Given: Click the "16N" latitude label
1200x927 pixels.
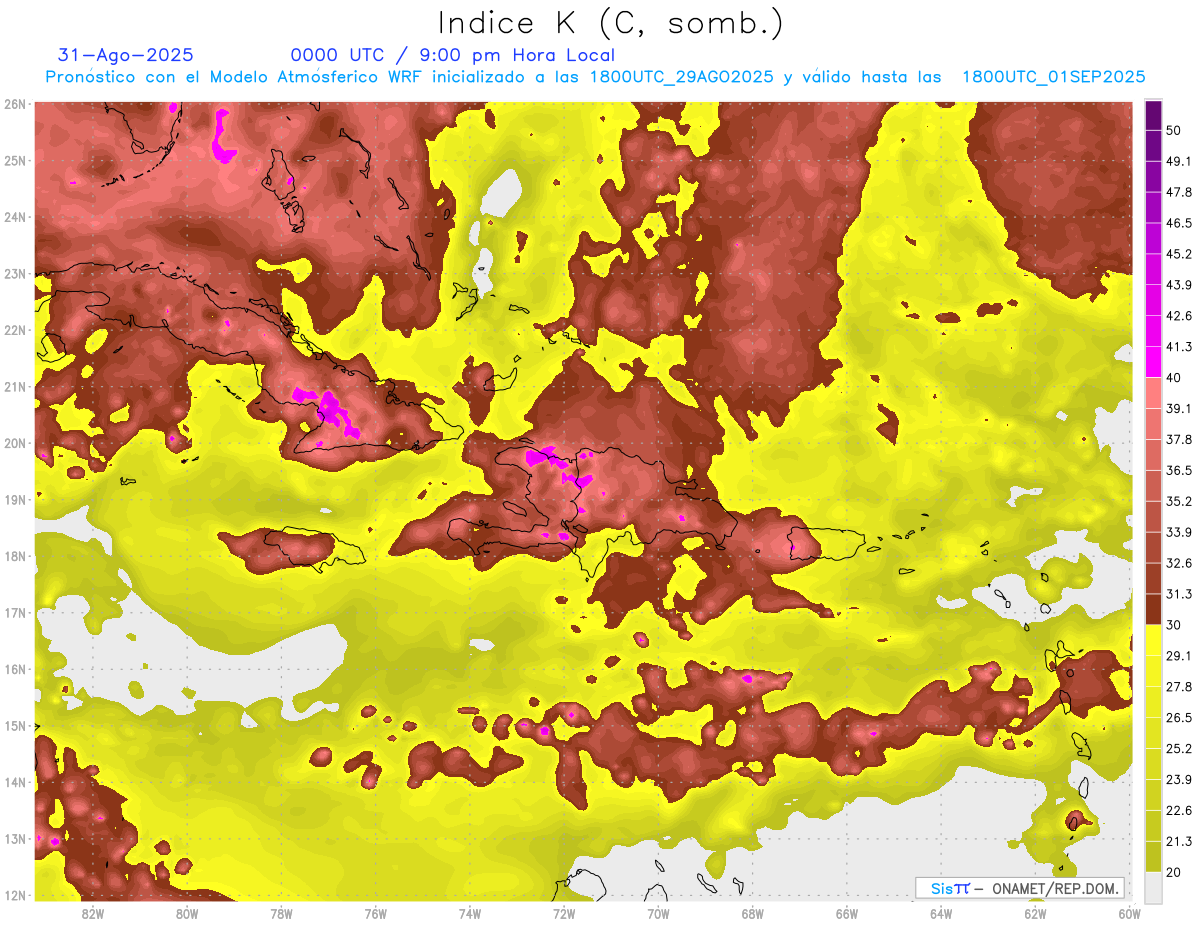Looking at the screenshot, I should pyautogui.click(x=15, y=669).
